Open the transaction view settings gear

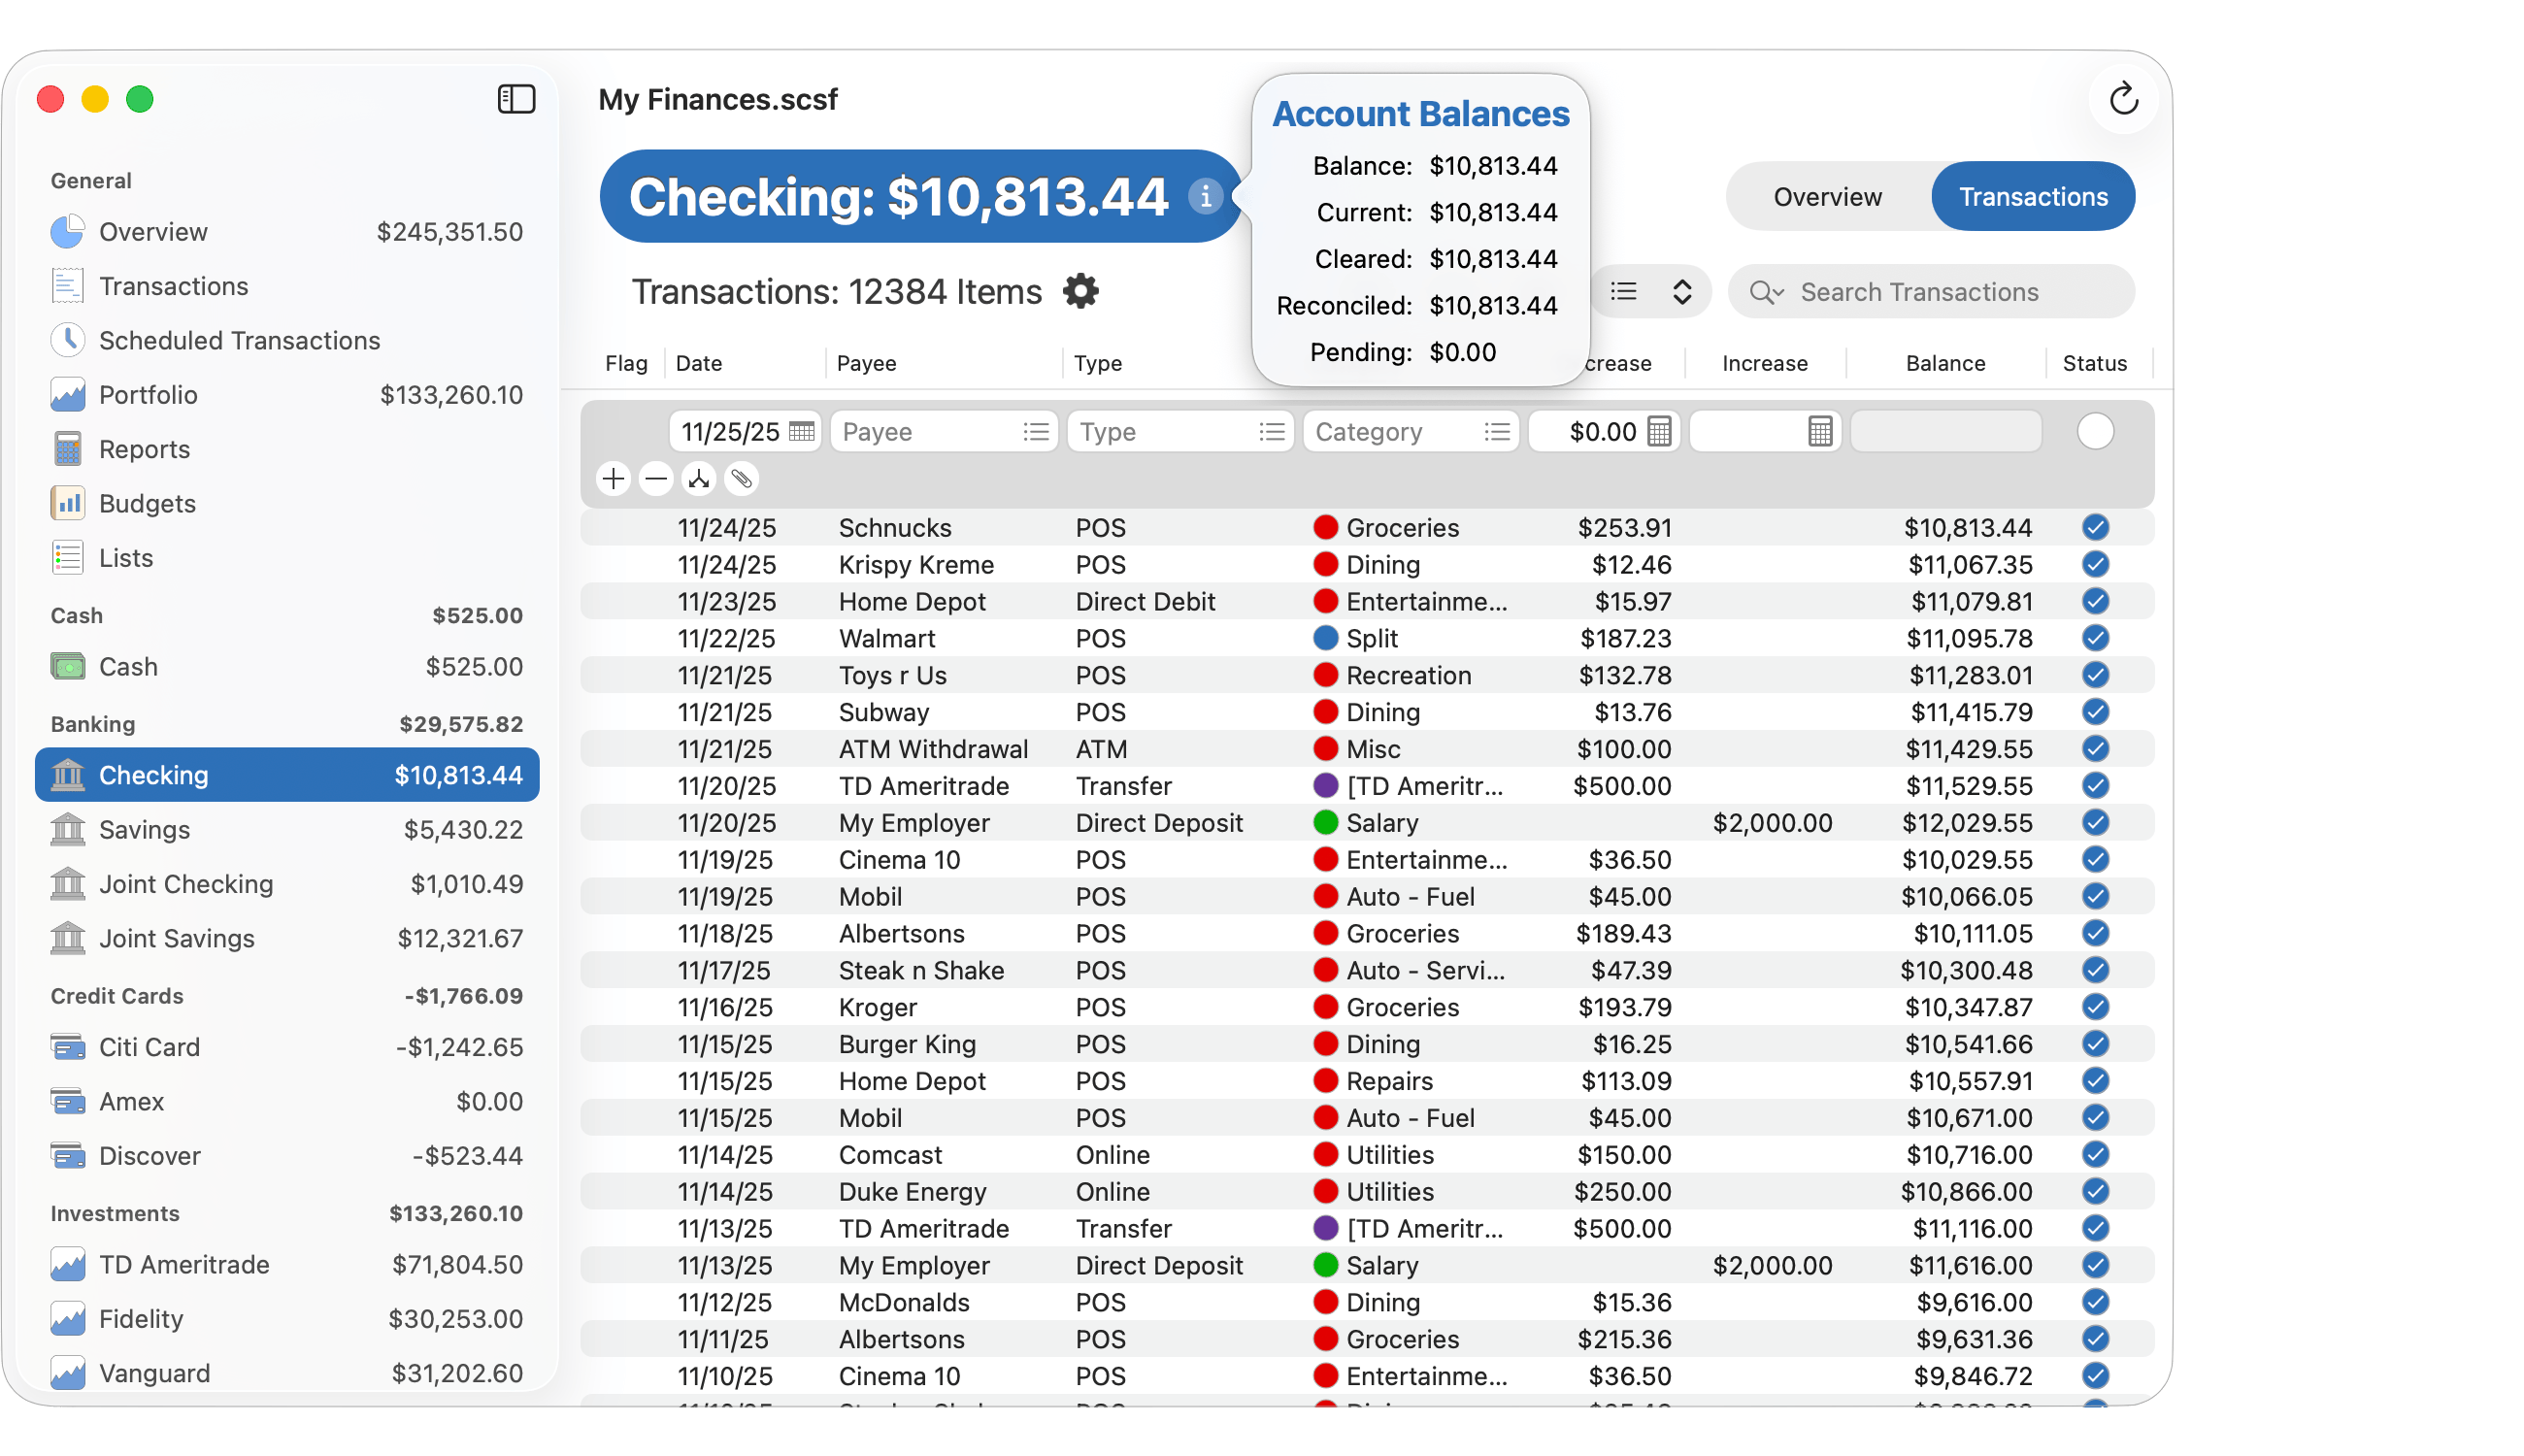pyautogui.click(x=1081, y=291)
